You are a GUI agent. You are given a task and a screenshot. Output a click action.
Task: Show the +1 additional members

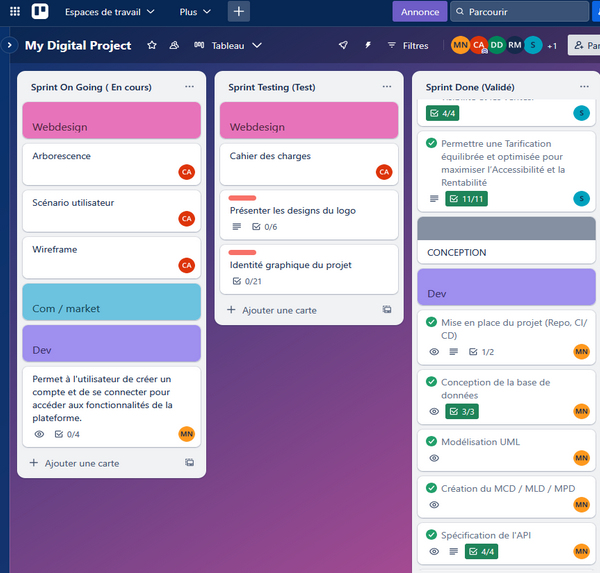pos(552,46)
